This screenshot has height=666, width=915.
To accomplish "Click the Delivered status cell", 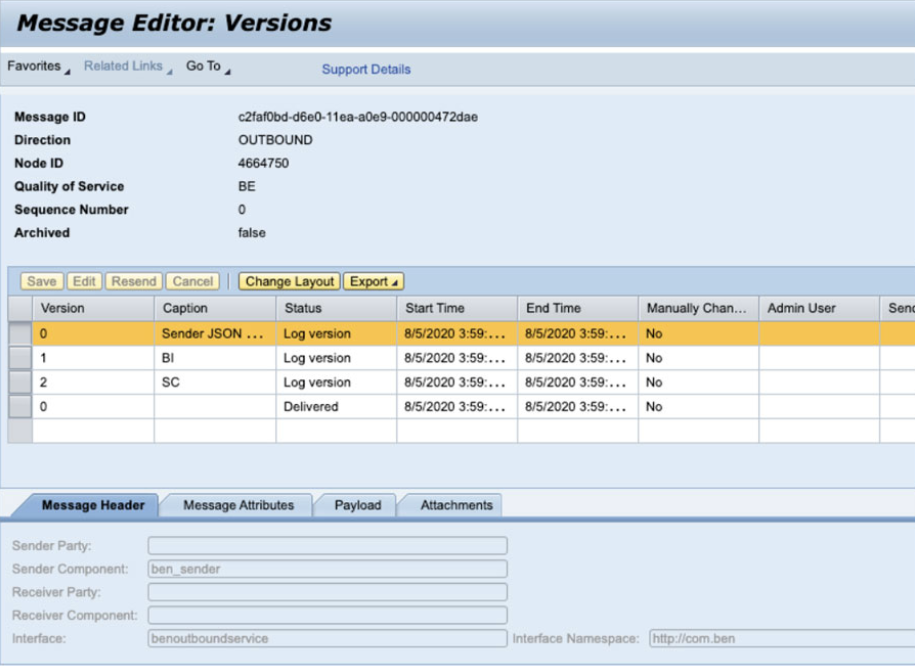I will (x=335, y=407).
